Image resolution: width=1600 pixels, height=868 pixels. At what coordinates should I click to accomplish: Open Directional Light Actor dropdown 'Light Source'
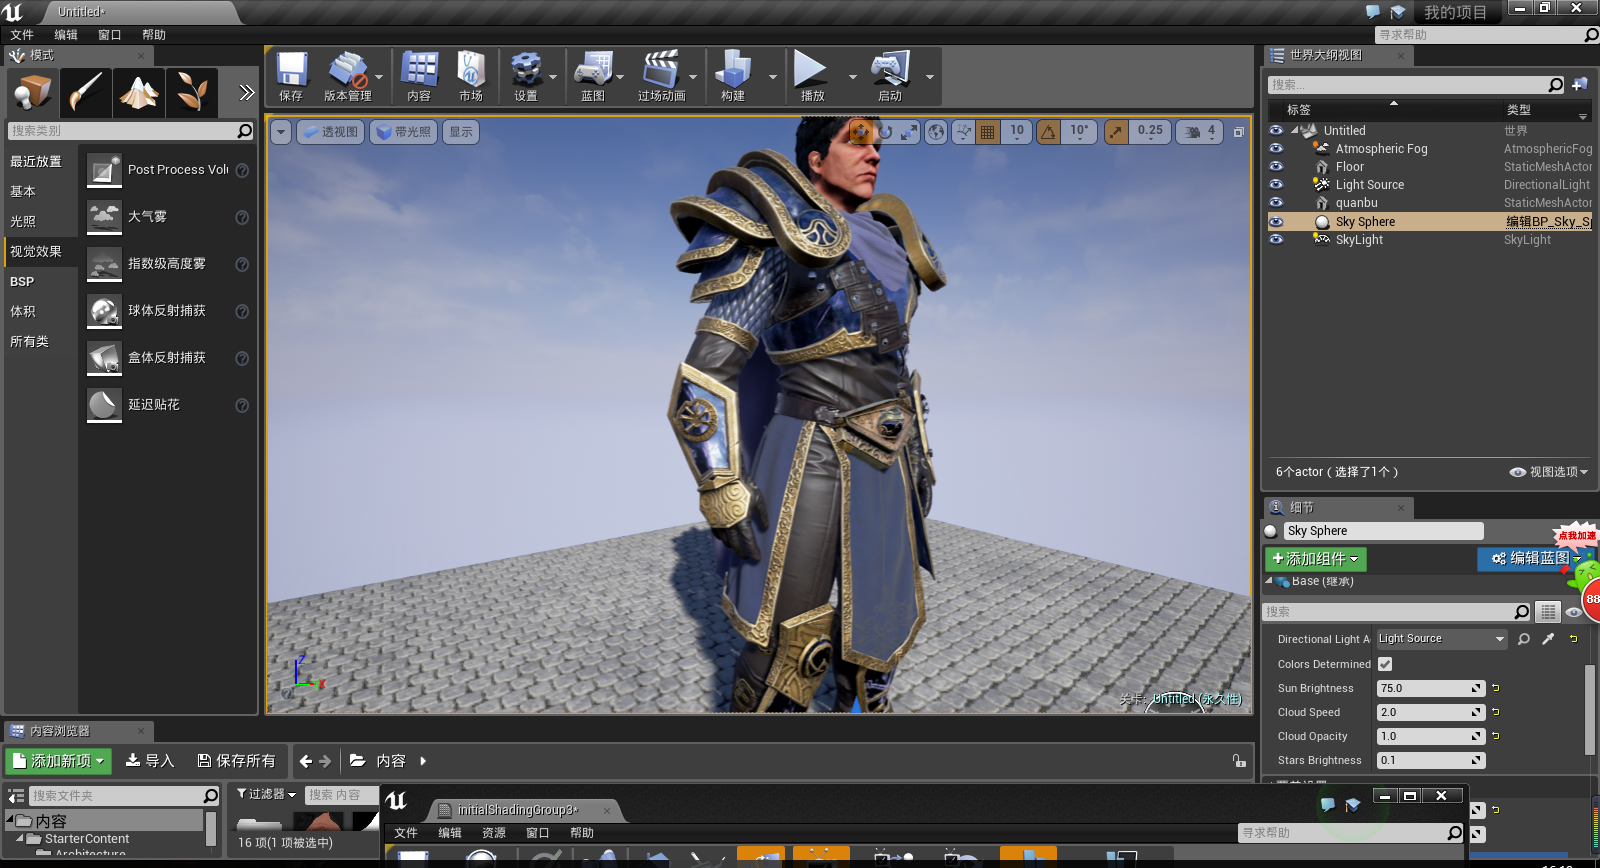1441,639
